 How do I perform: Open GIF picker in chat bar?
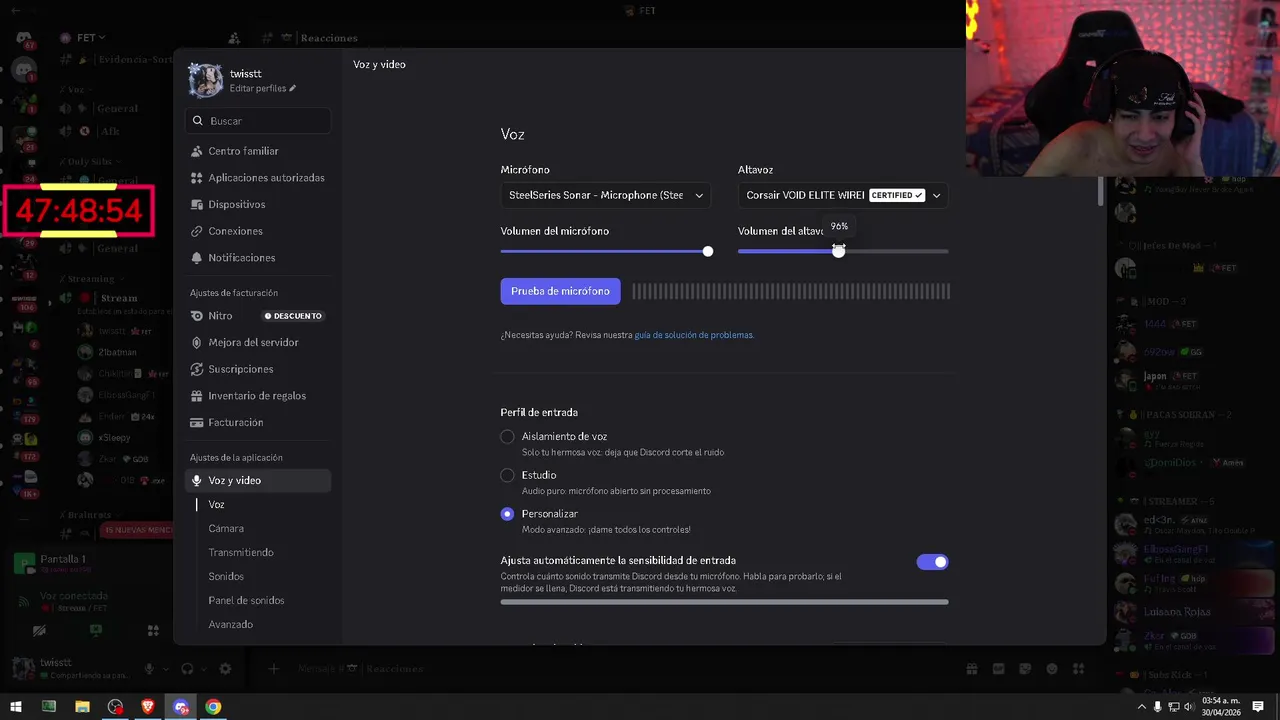click(998, 669)
